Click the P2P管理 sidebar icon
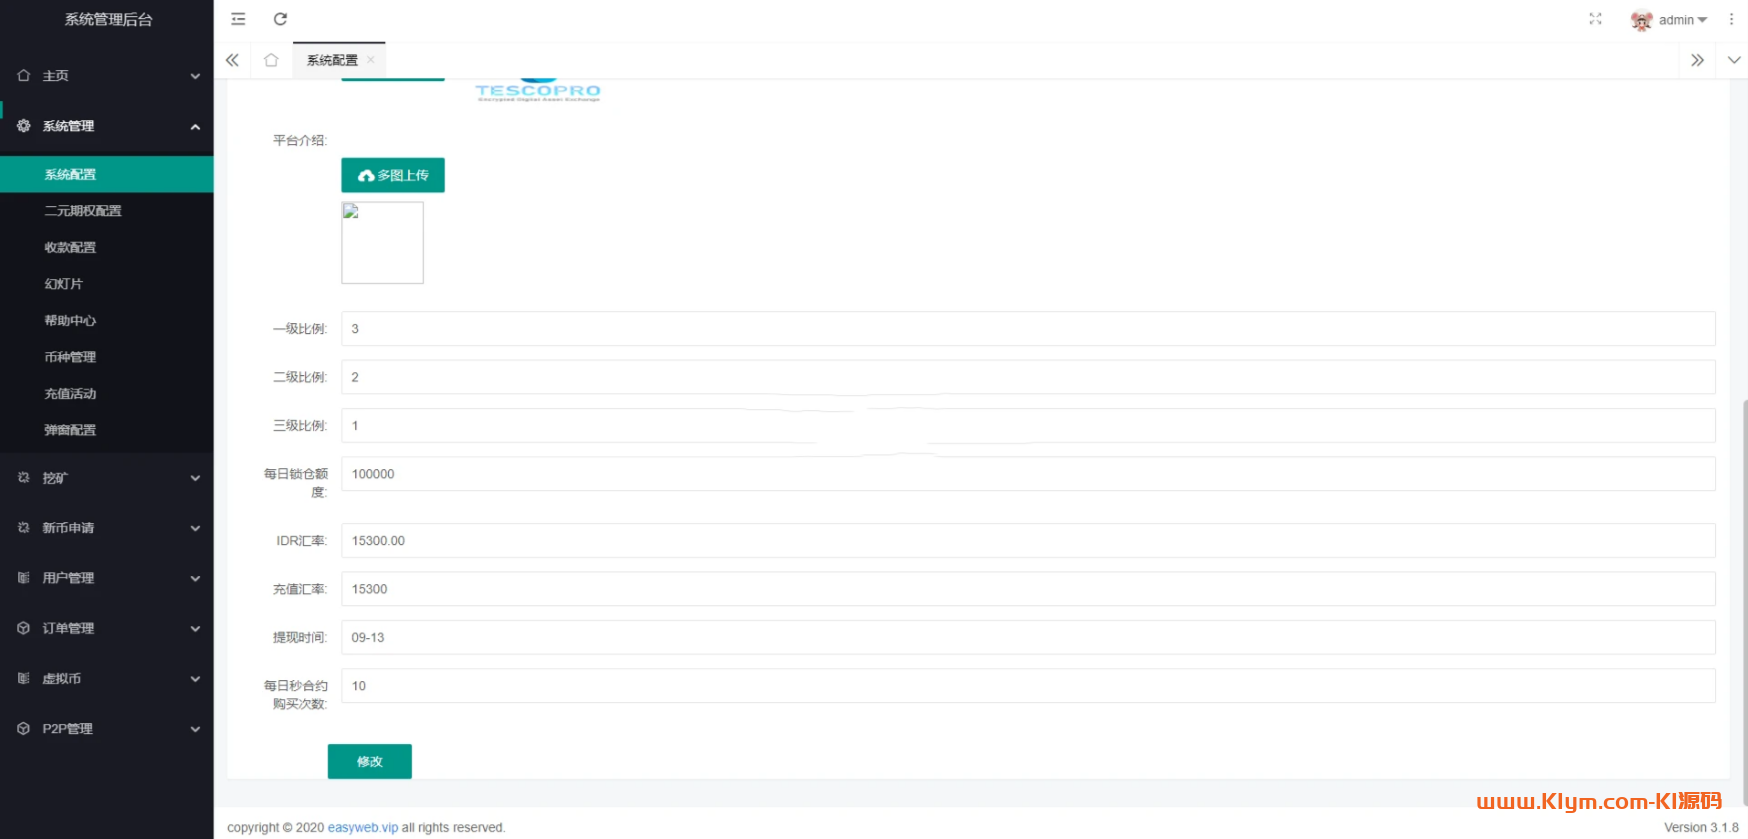1748x839 pixels. point(24,729)
